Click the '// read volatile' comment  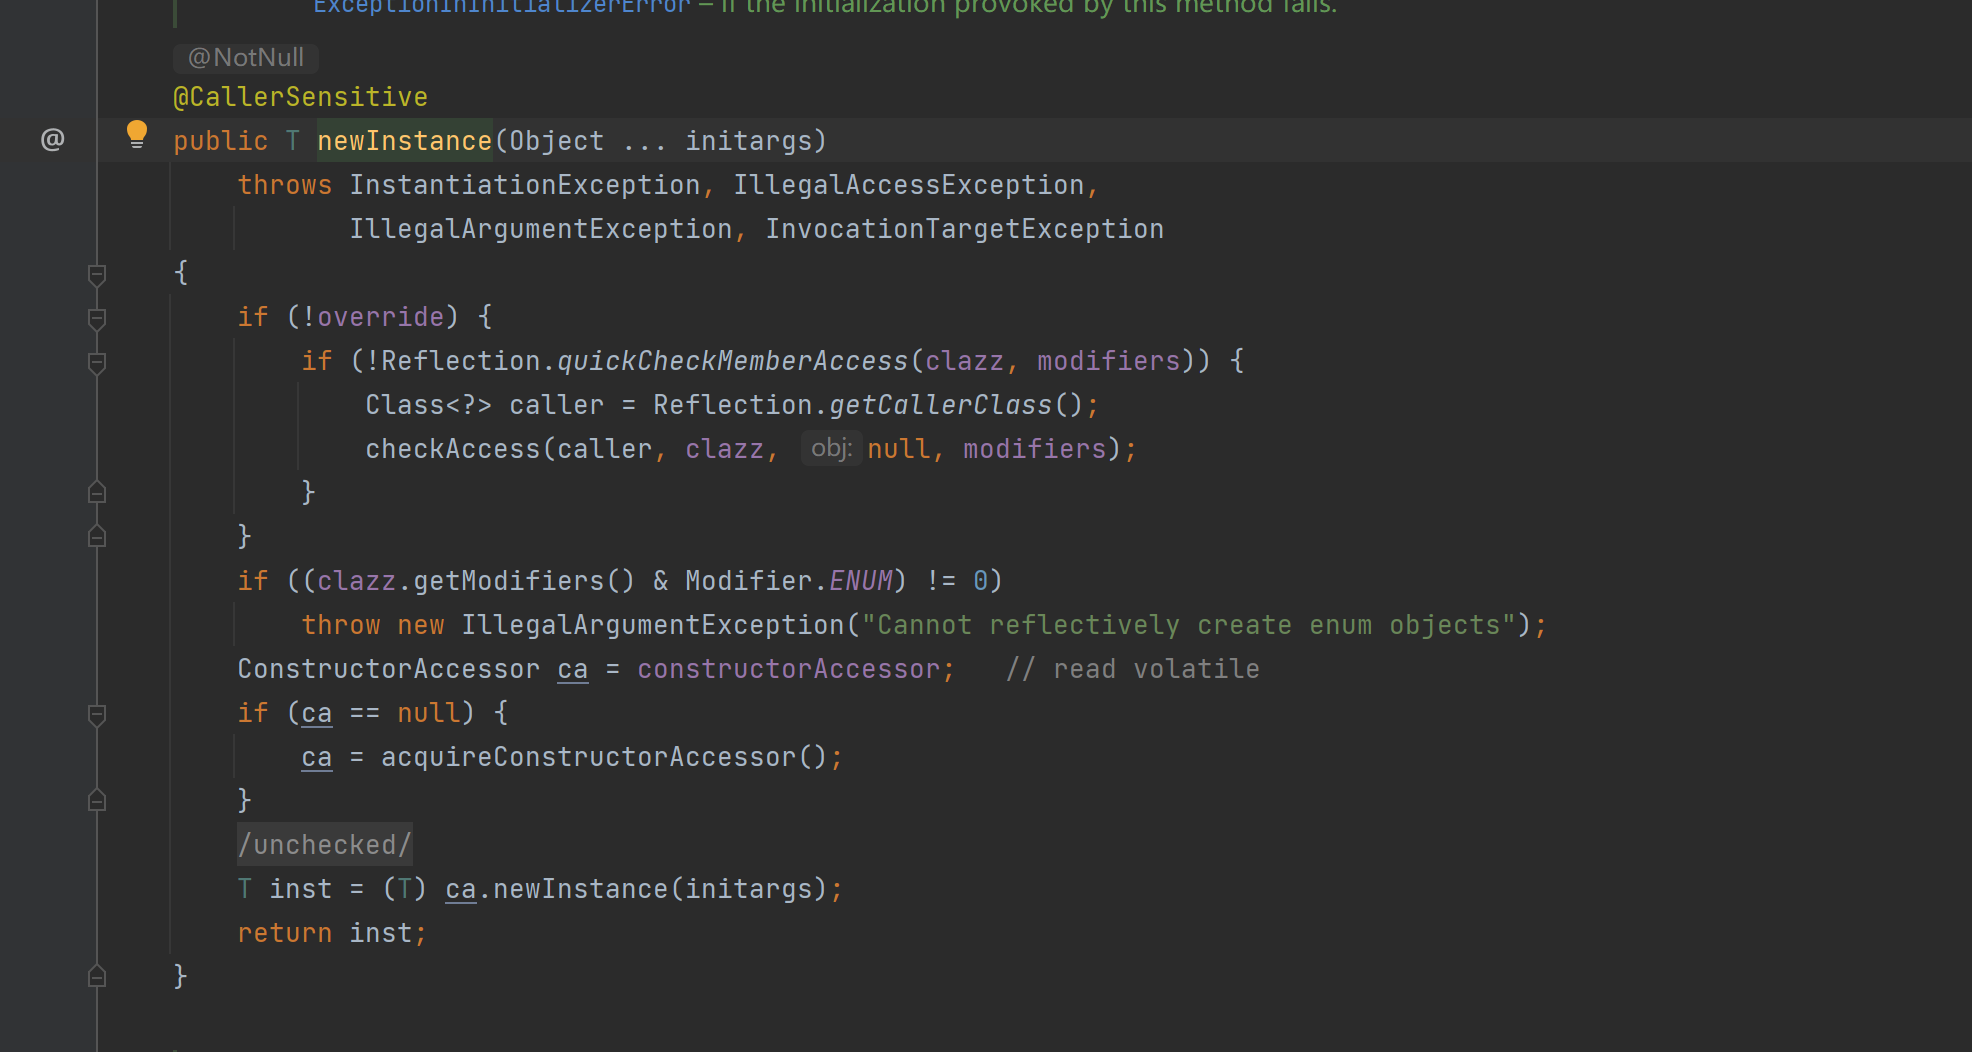point(1133,669)
